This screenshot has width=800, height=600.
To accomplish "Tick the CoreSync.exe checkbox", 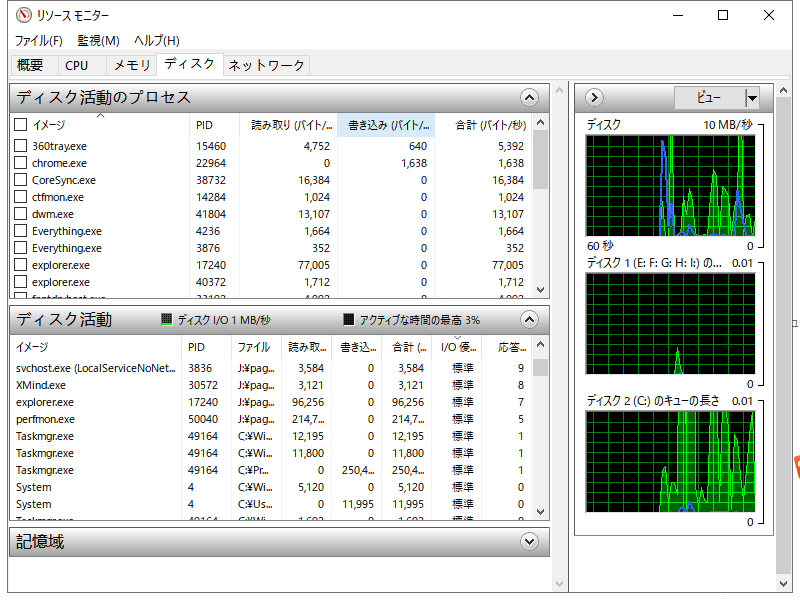I will [20, 180].
